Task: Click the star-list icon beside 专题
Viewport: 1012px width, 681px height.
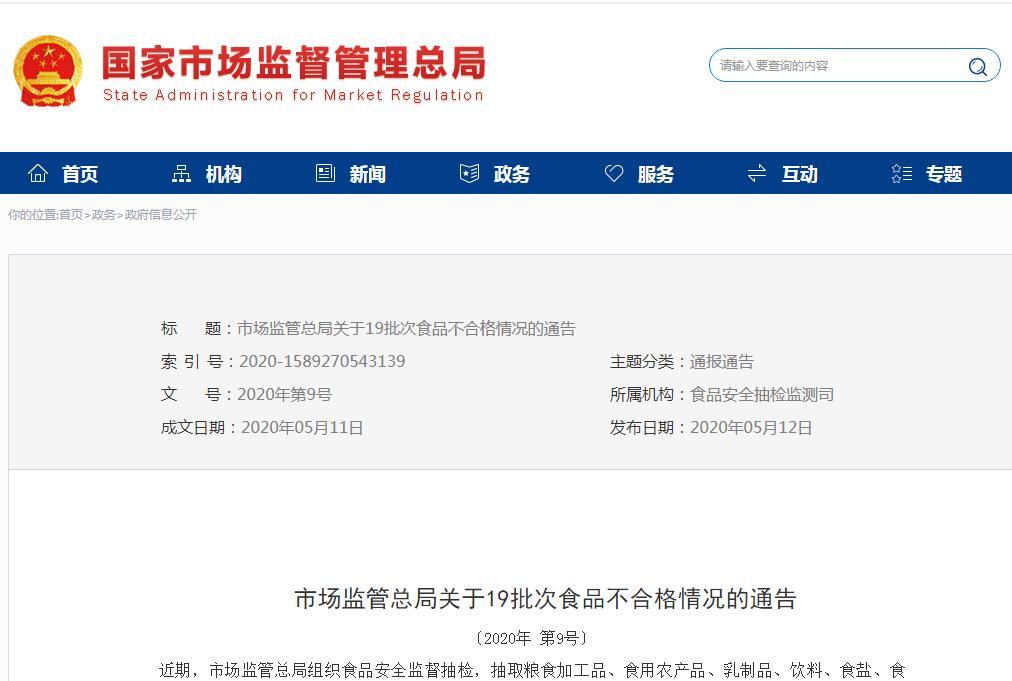Action: pos(901,172)
